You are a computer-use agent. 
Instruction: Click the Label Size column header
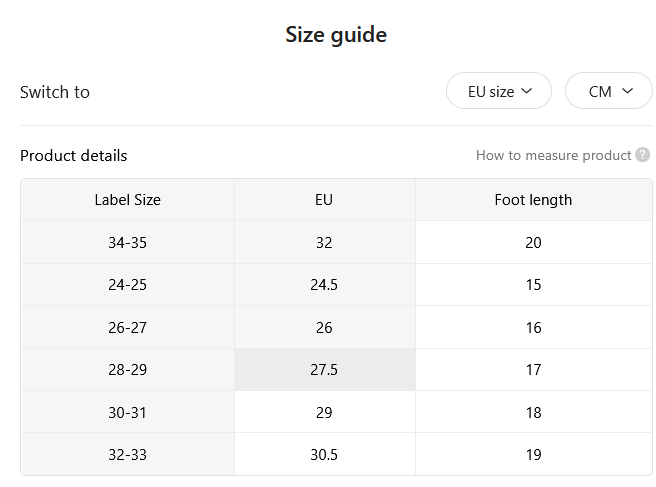128,200
